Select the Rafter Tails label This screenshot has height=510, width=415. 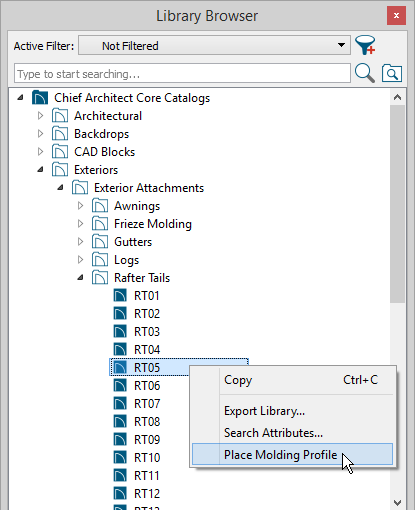click(x=142, y=278)
